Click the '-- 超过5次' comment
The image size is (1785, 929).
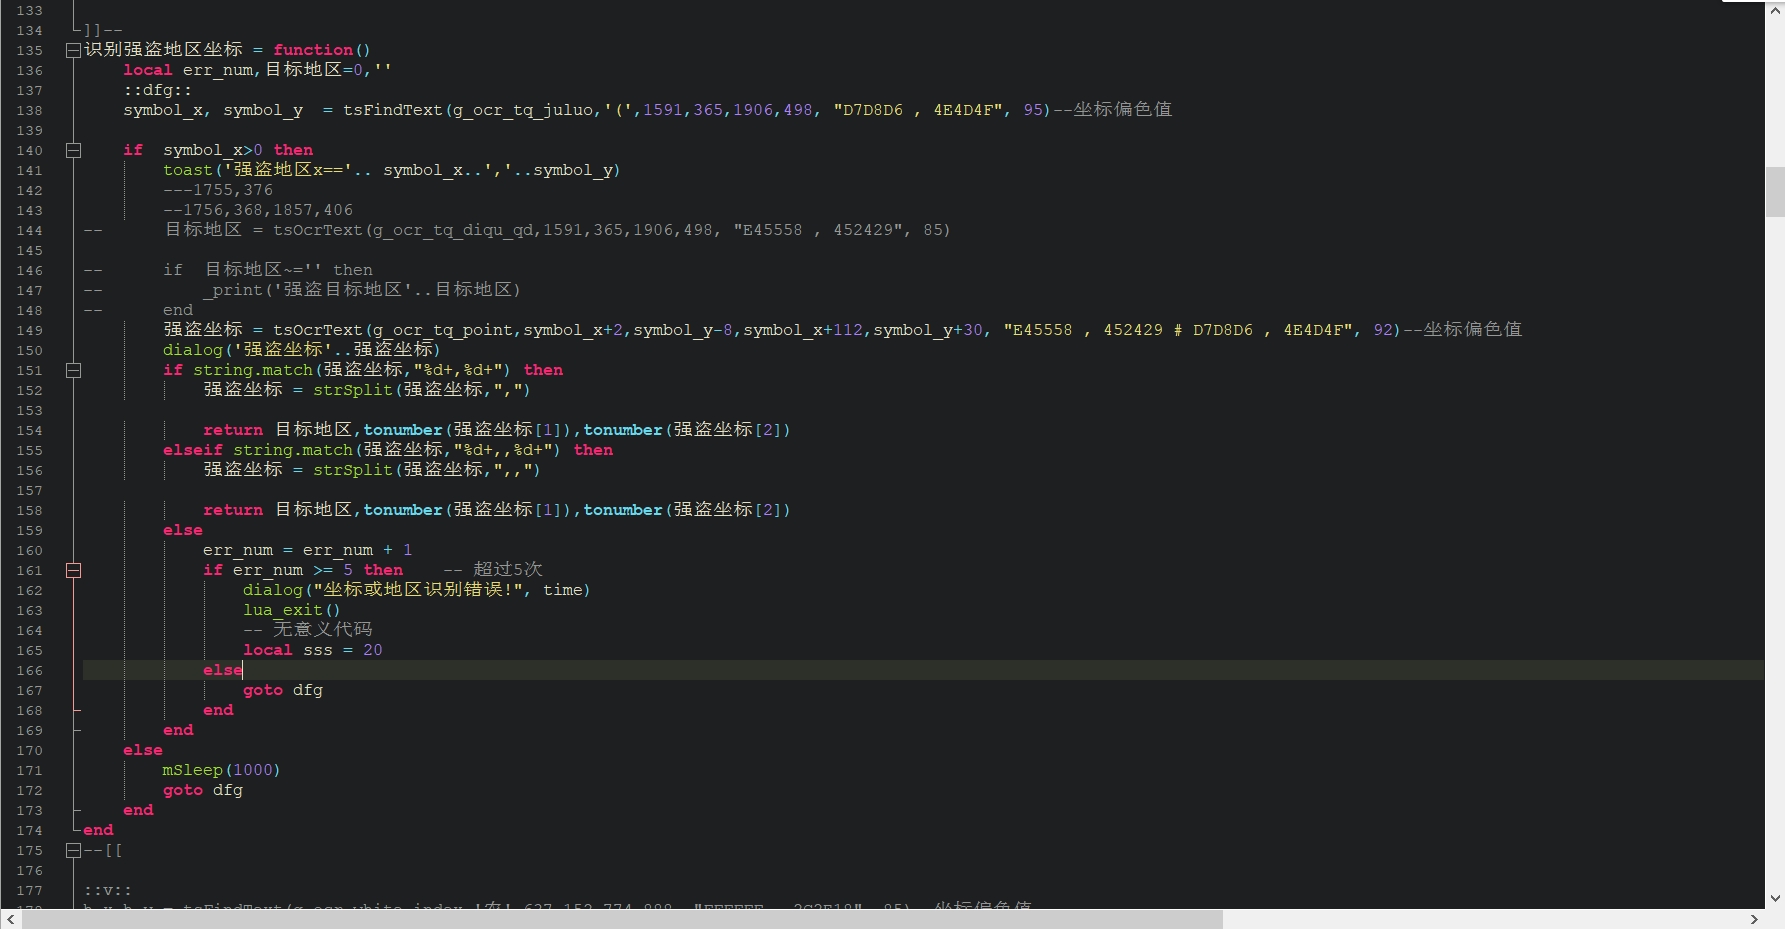tap(493, 570)
